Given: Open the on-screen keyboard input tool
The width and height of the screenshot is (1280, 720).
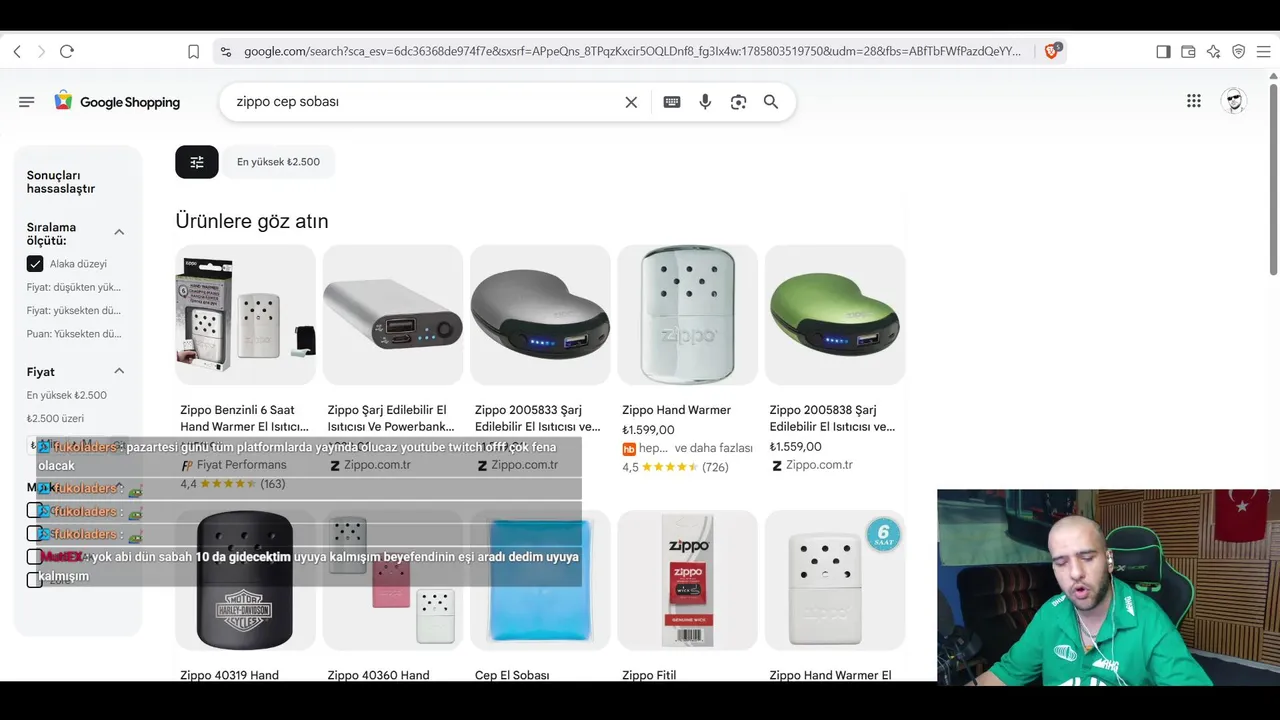Looking at the screenshot, I should click(x=672, y=102).
